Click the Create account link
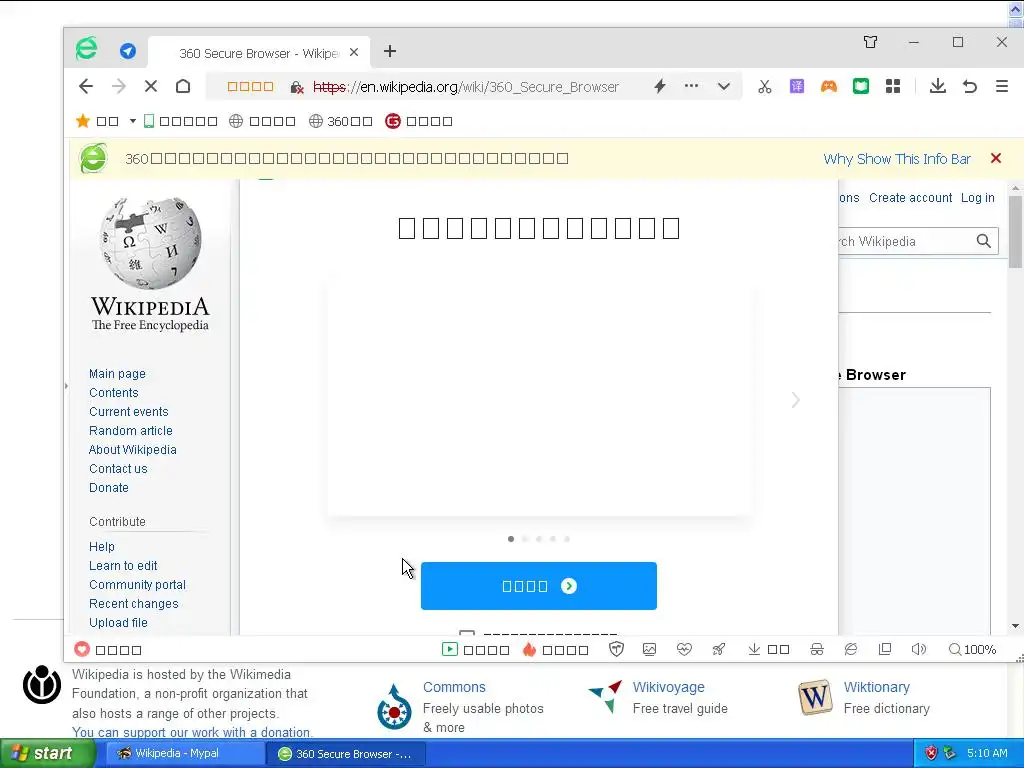 click(x=910, y=198)
